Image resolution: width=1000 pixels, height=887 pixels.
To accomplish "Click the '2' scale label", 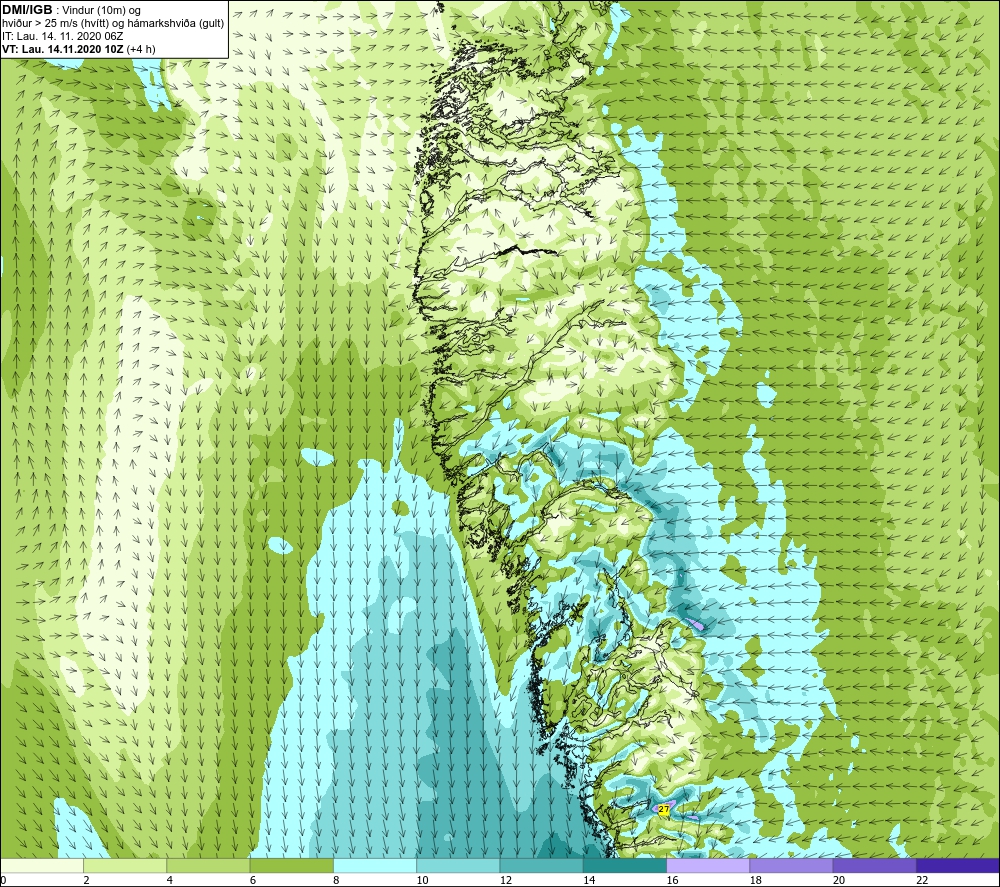I will 86,881.
